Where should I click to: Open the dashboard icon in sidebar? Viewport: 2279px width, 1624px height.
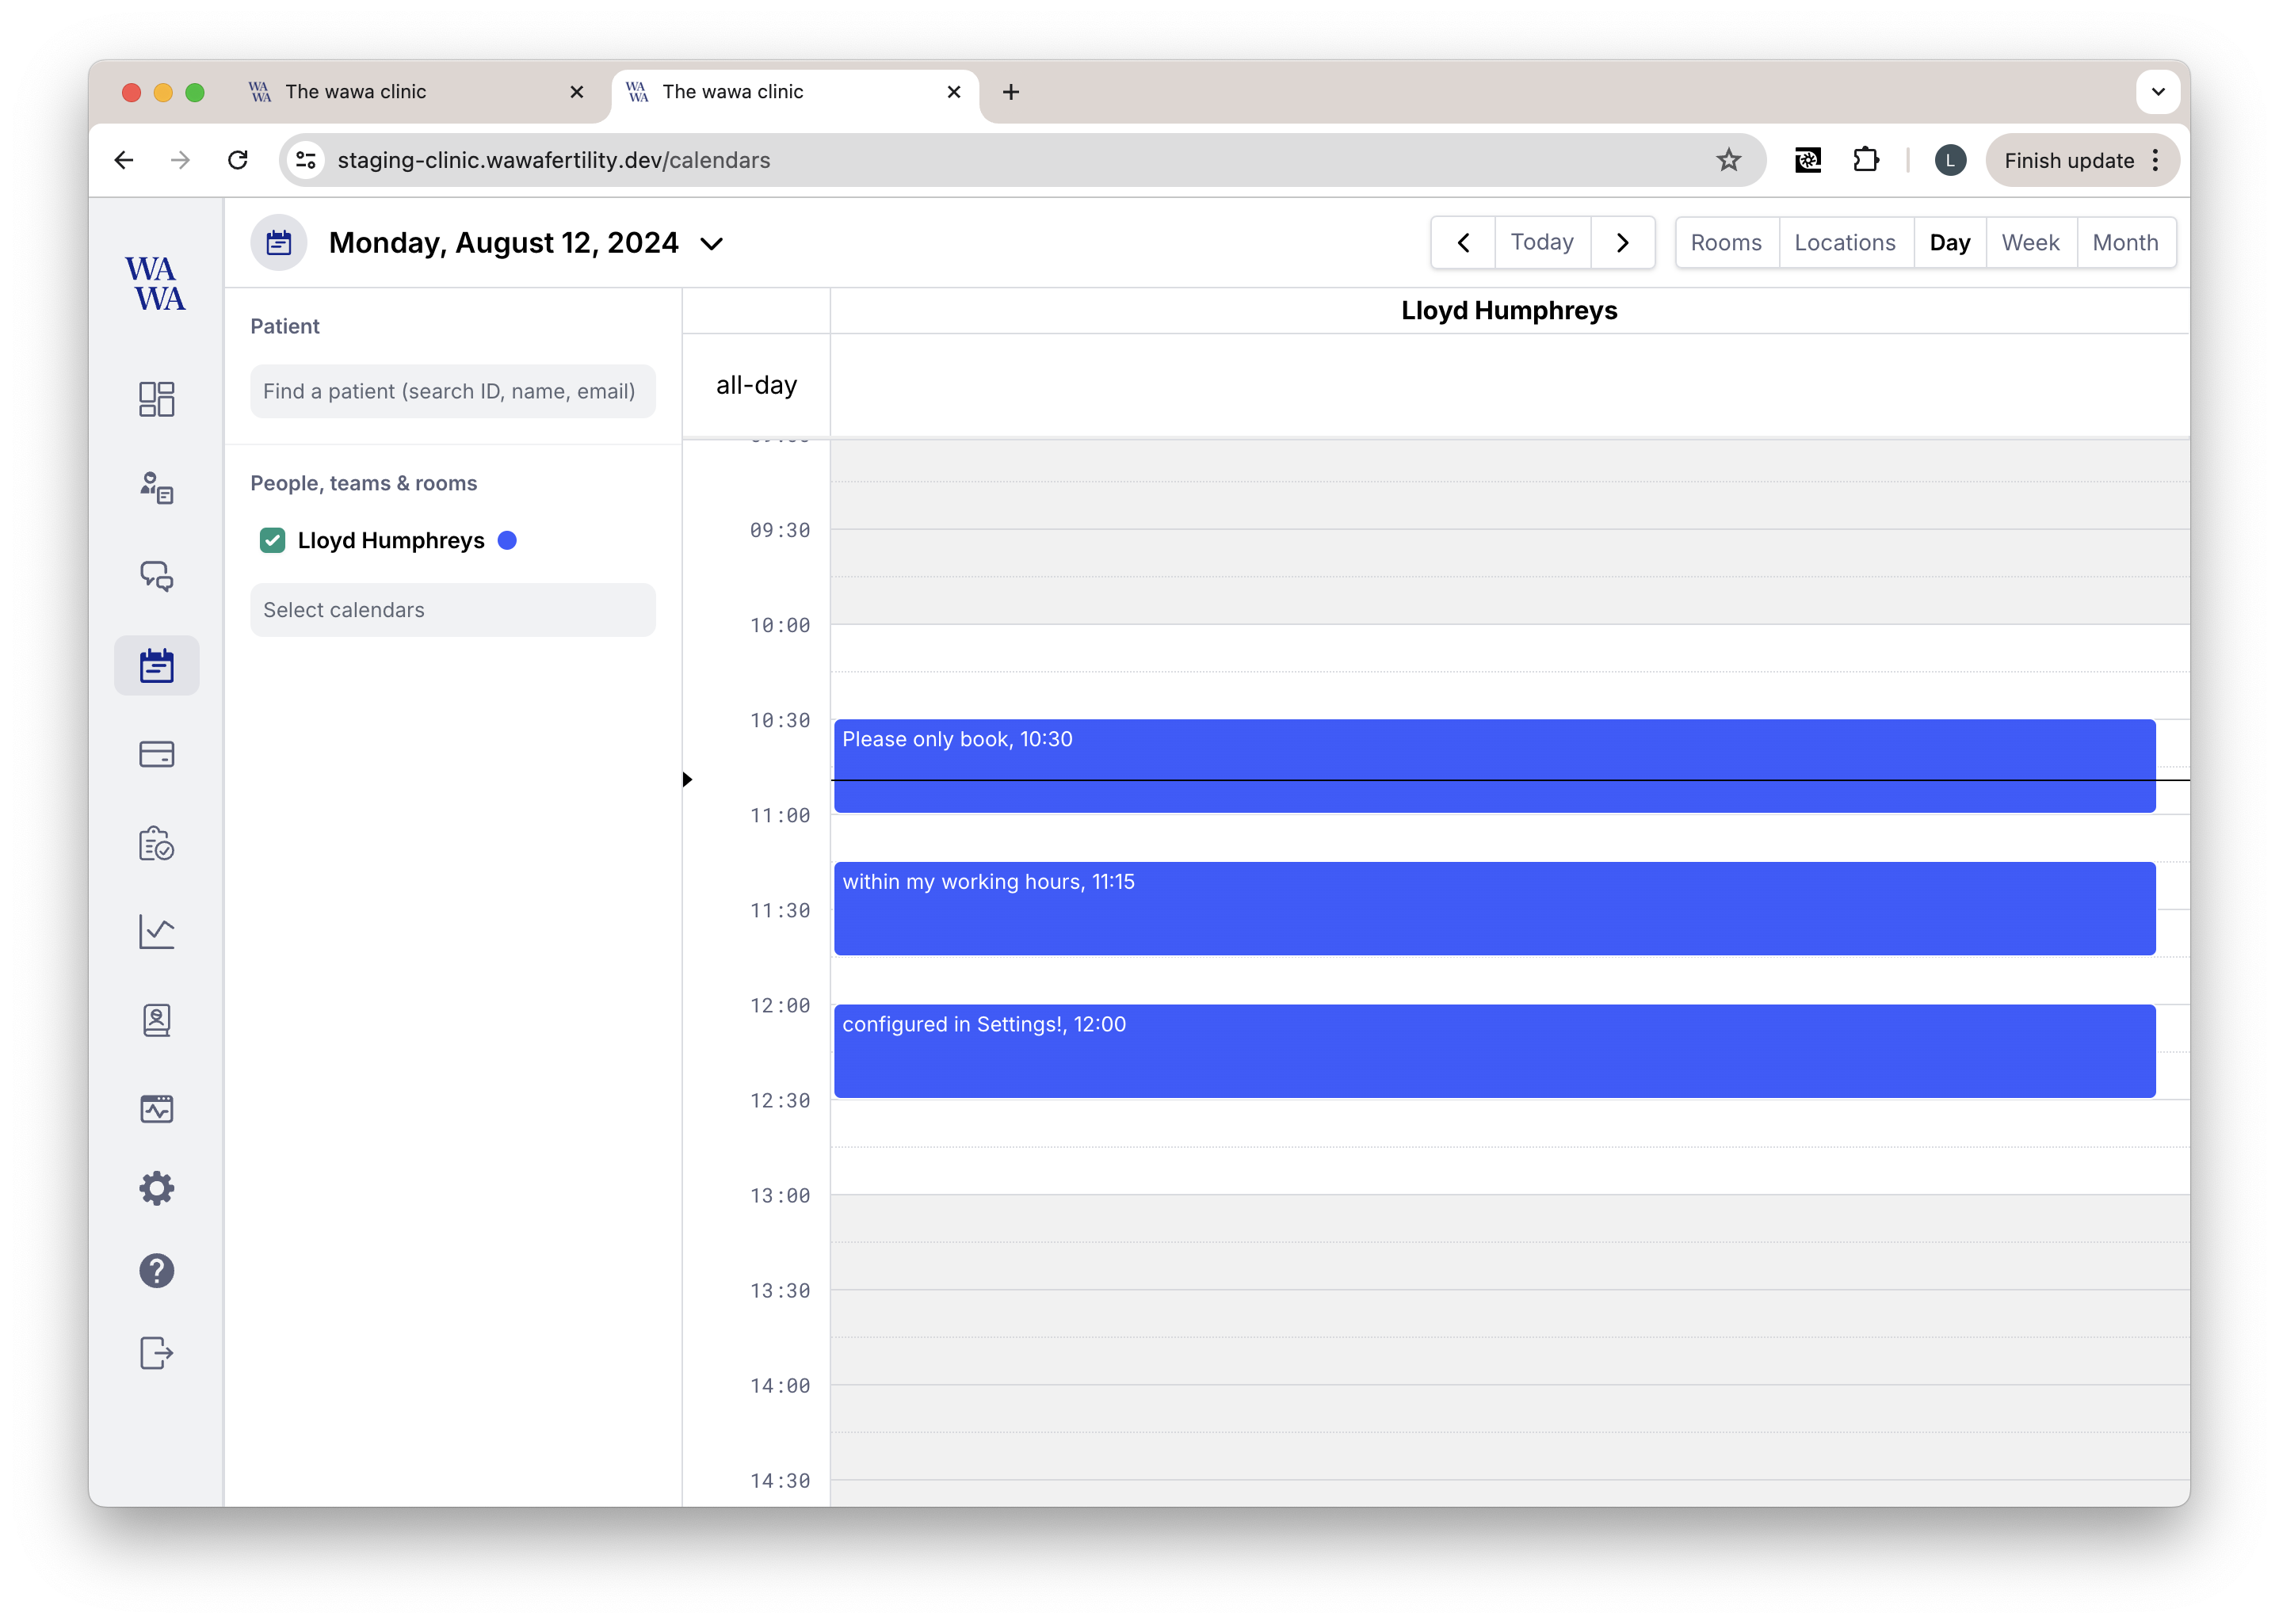click(156, 399)
